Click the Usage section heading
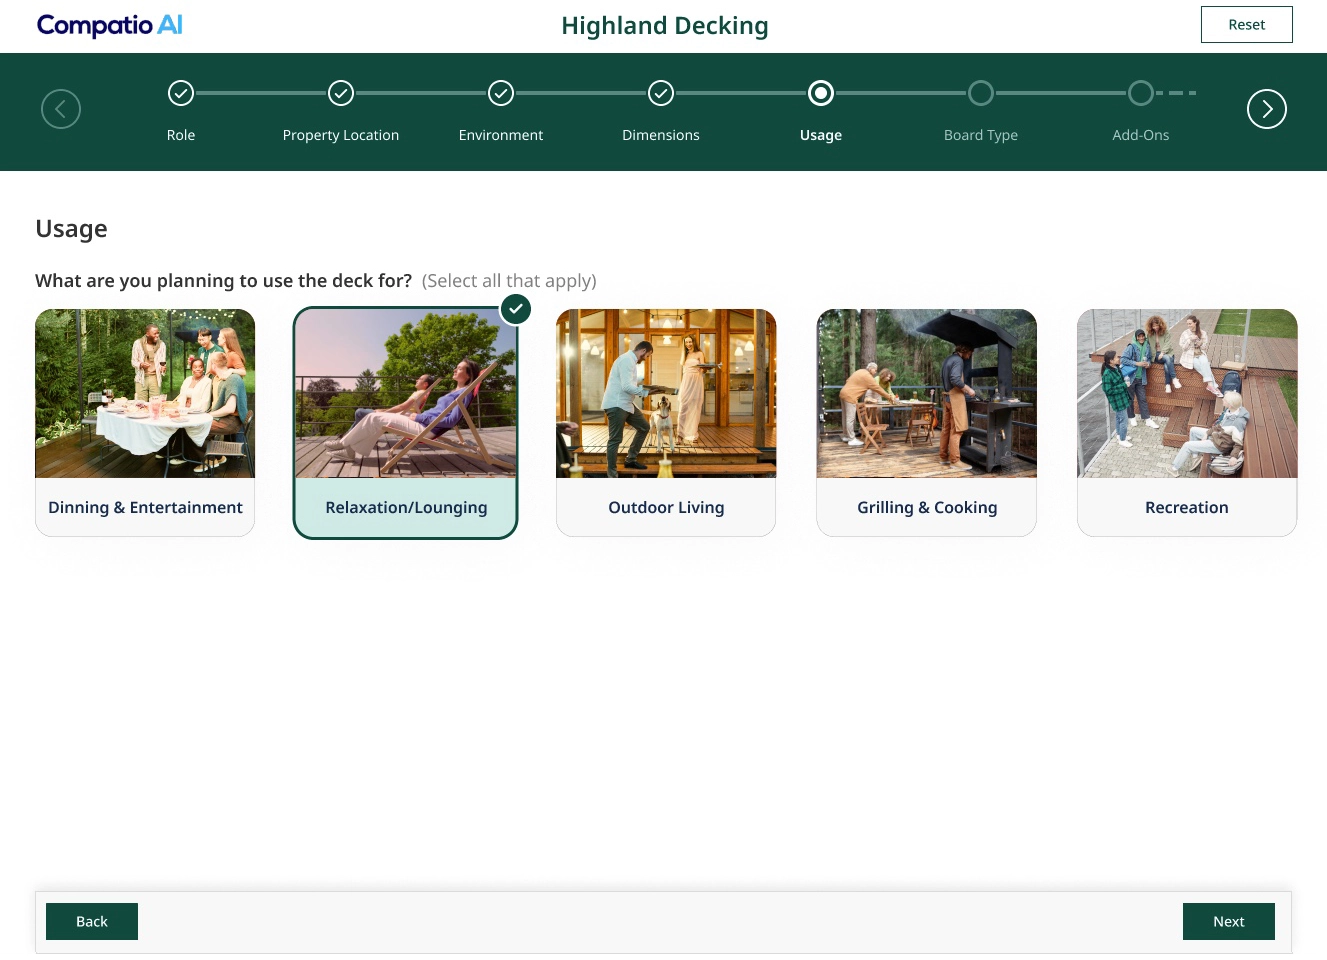The width and height of the screenshot is (1327, 960). click(x=71, y=229)
